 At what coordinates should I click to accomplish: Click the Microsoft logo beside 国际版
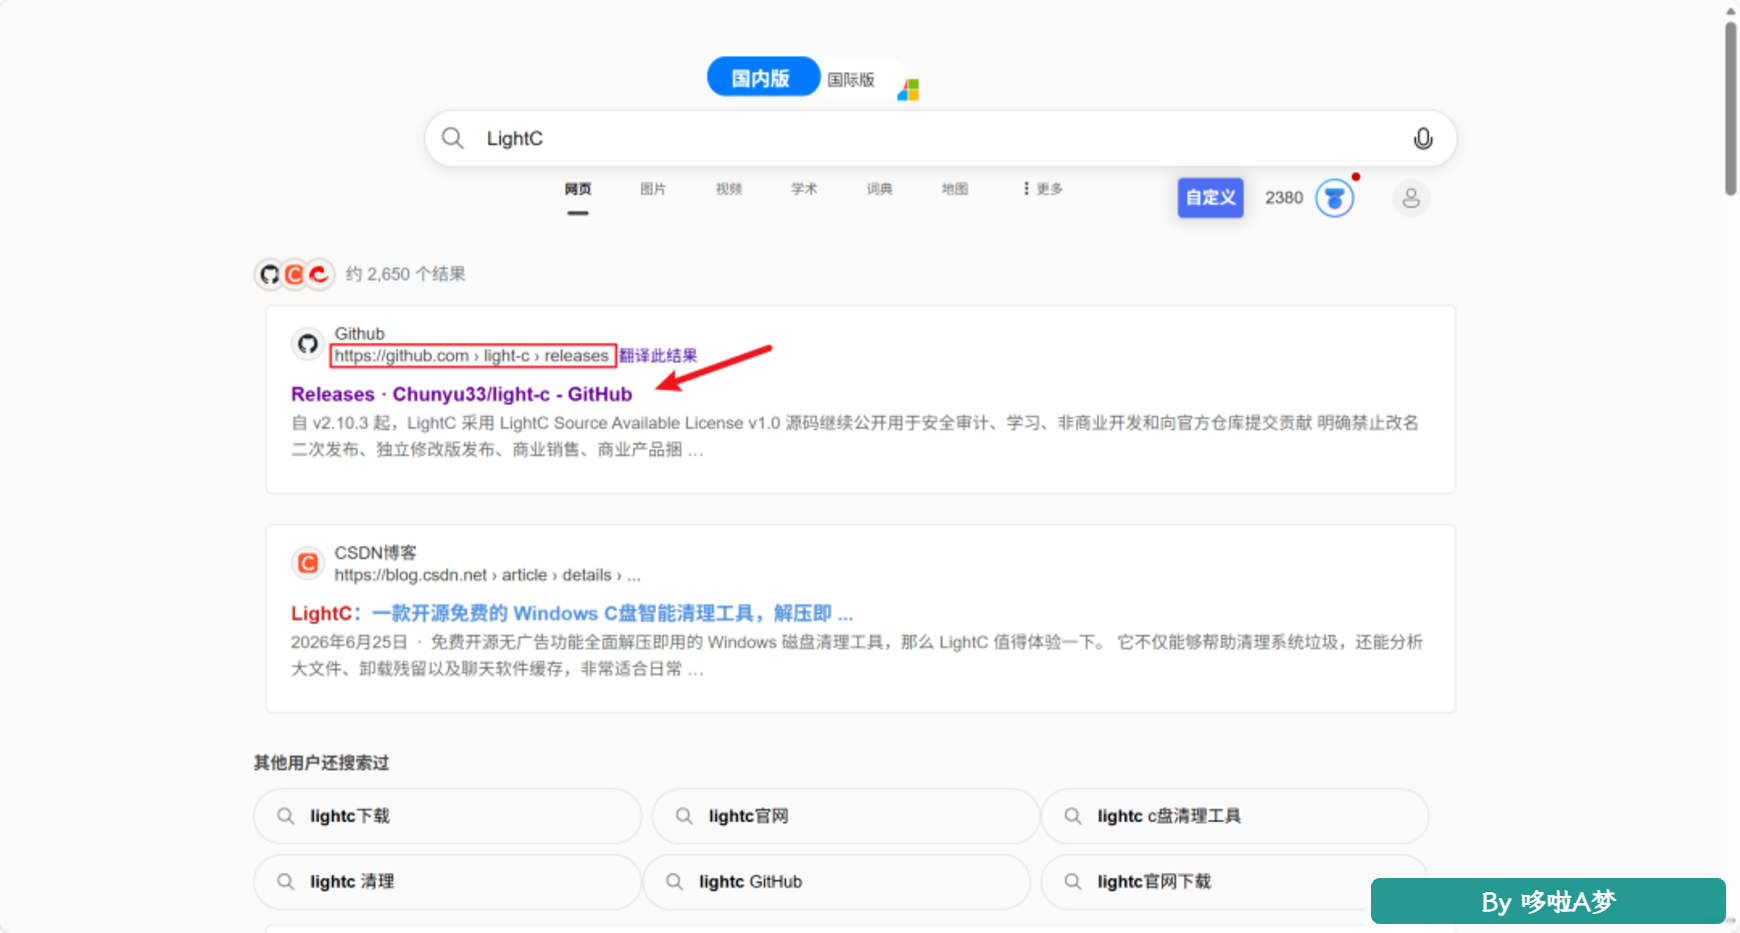(908, 90)
